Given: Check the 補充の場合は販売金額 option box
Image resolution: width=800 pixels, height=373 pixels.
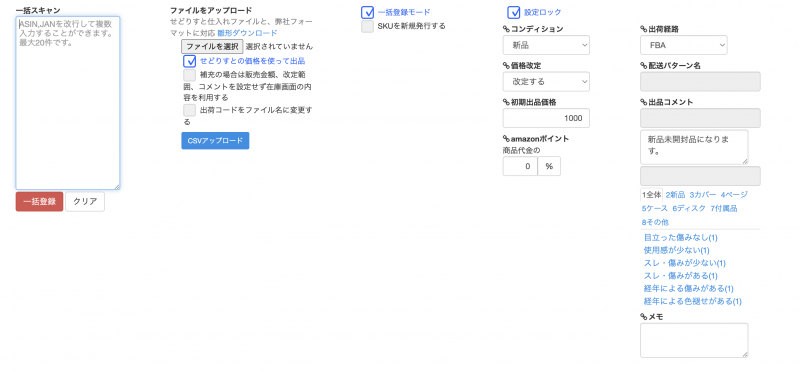Looking at the screenshot, I should point(190,76).
